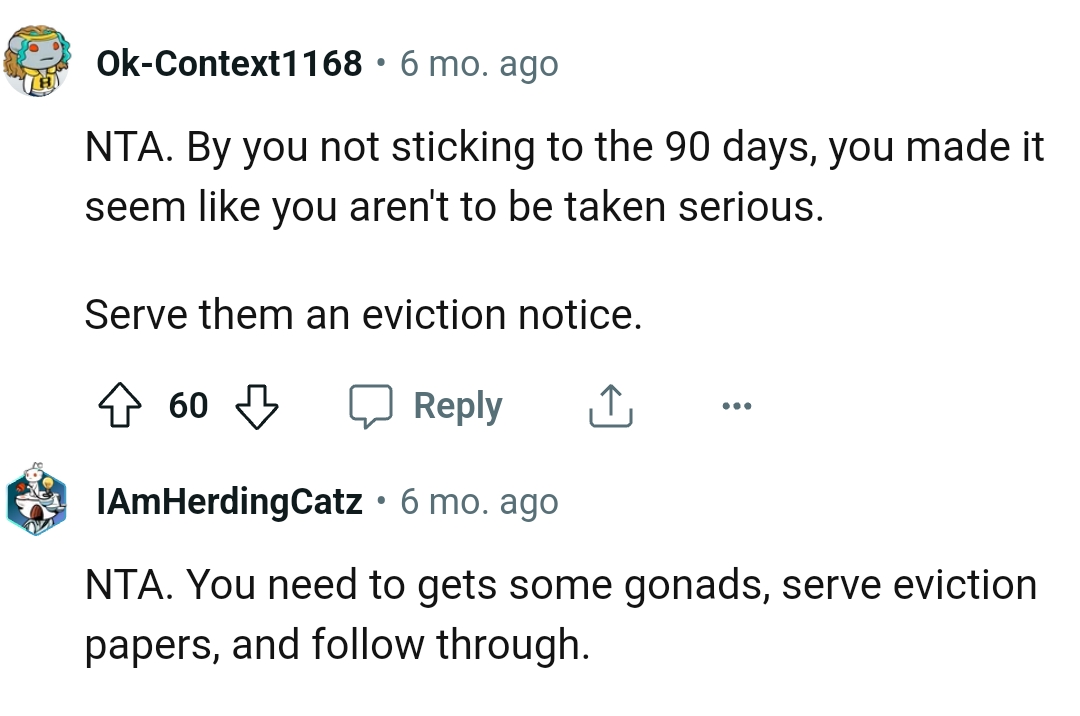The image size is (1080, 716).
Task: Open the three-dot more options menu
Action: 735,406
